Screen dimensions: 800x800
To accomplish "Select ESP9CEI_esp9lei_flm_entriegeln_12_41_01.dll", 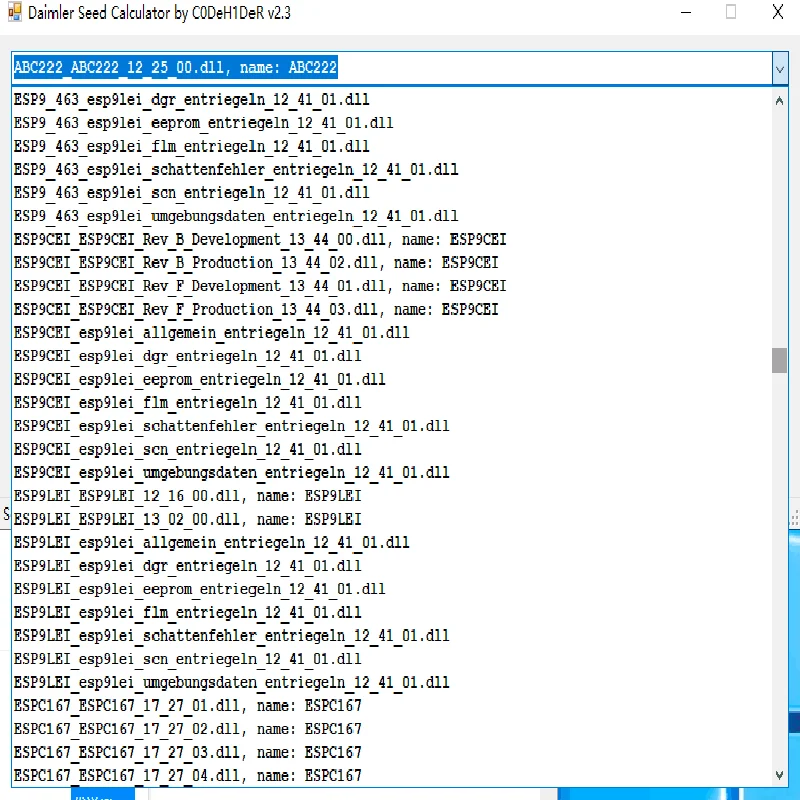I will [392, 403].
